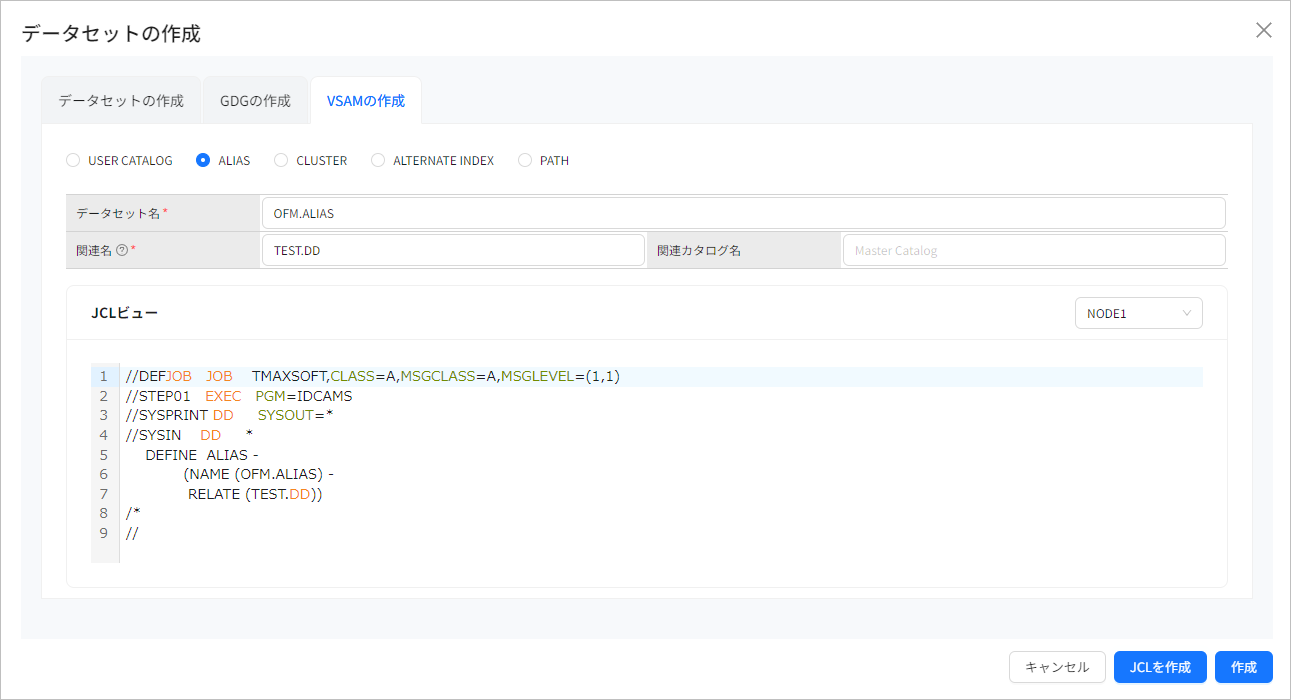This screenshot has height=700, width=1291.
Task: Open the NODE1 dropdown chevron
Action: pyautogui.click(x=1189, y=313)
